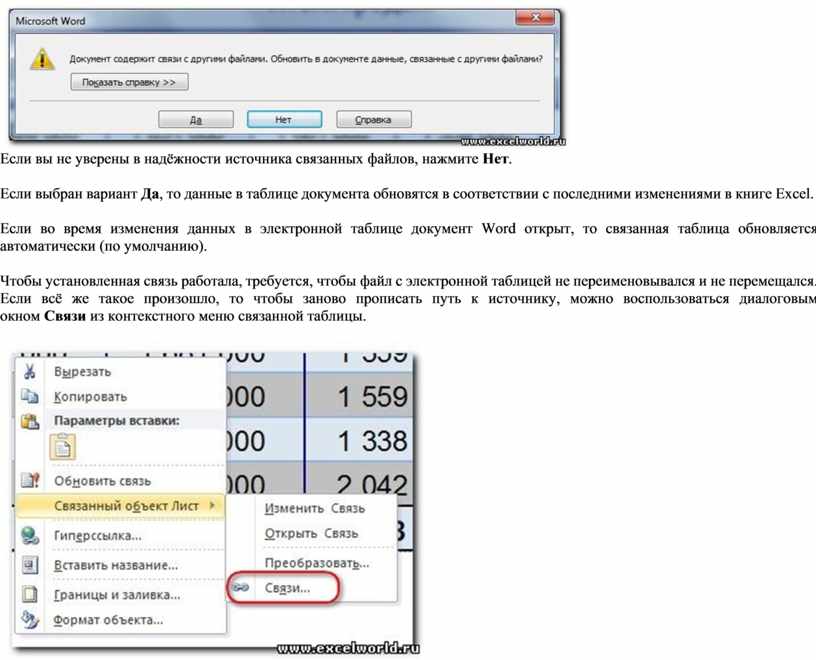Click the Формат объекта icon

30,620
